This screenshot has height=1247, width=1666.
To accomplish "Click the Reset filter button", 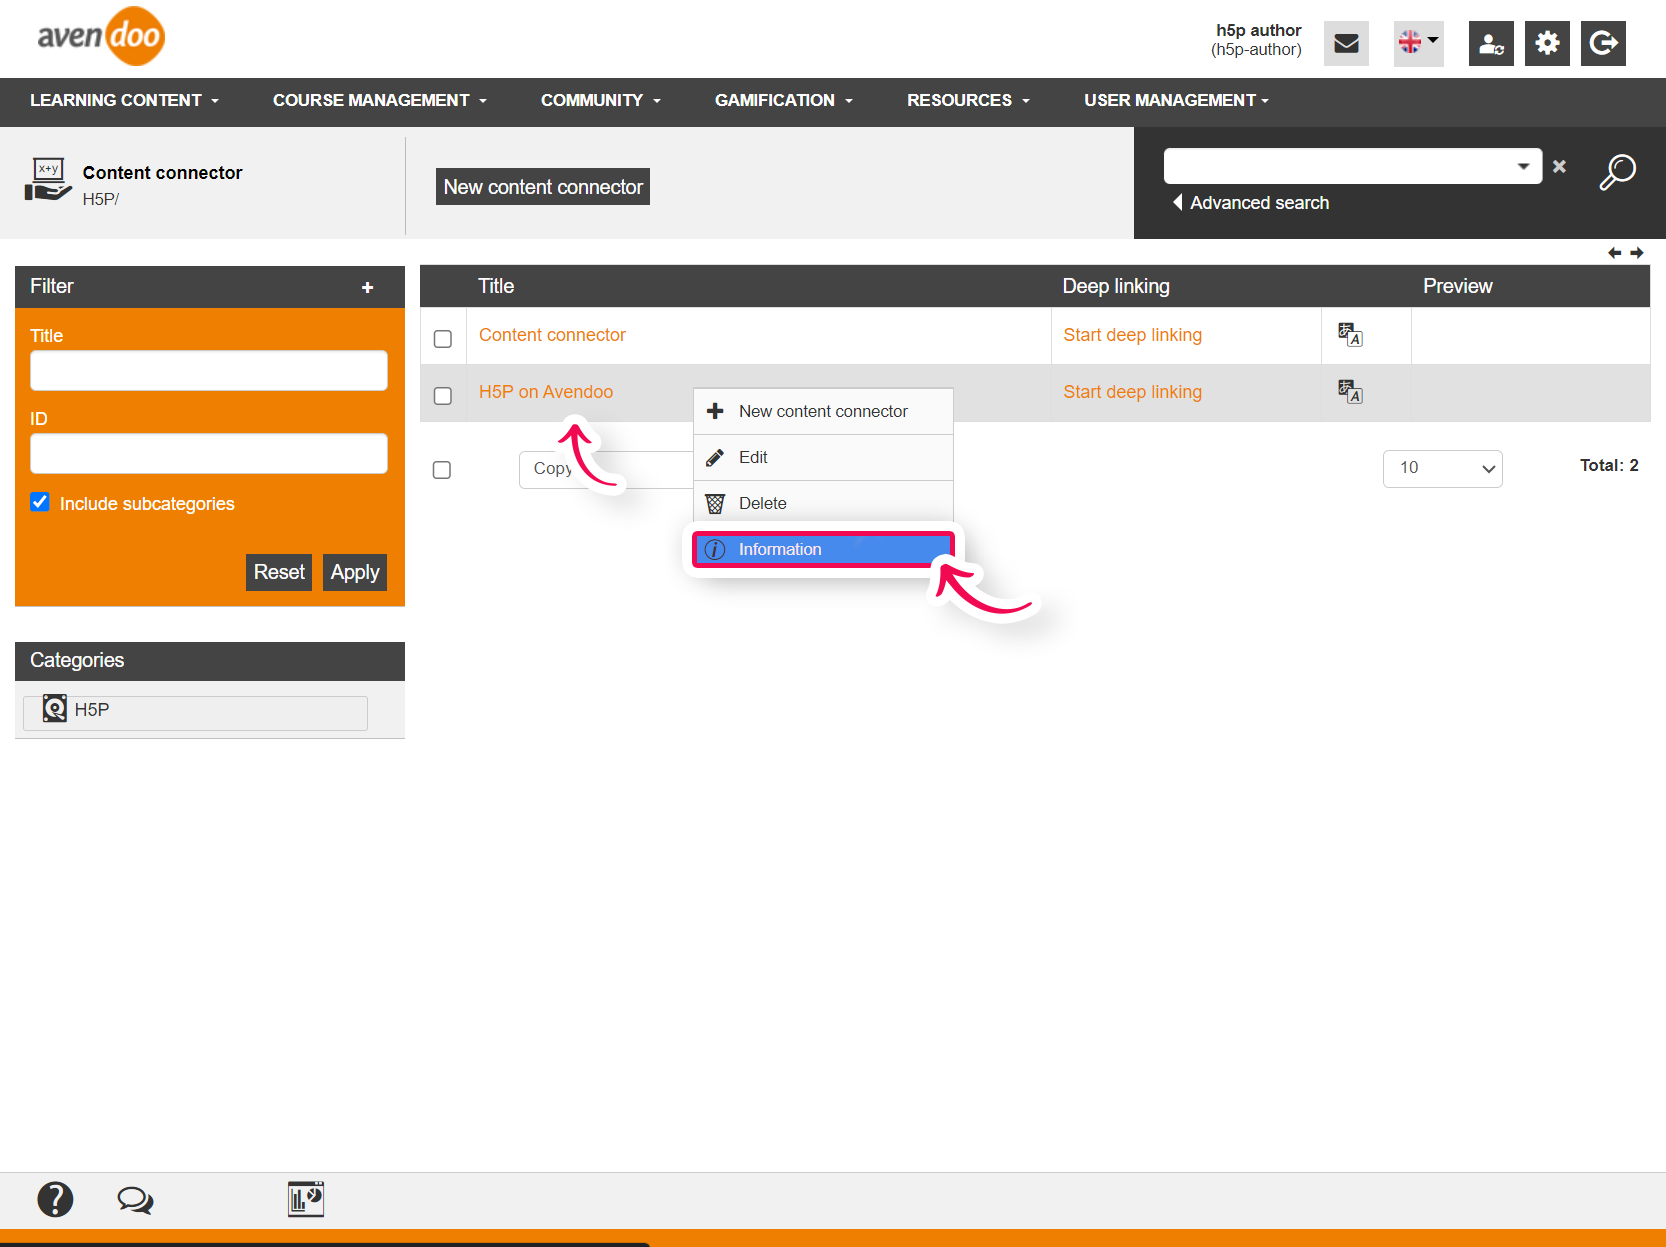I will (x=279, y=572).
